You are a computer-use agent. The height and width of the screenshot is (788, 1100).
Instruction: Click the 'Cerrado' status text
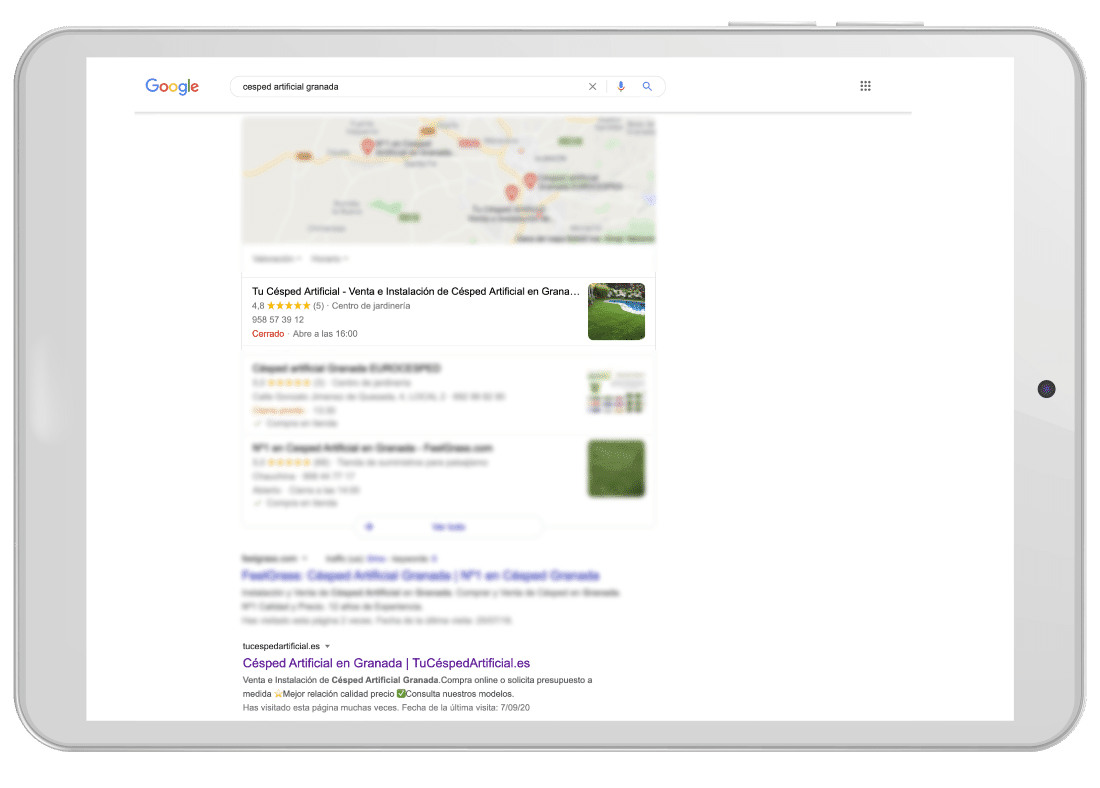(268, 334)
